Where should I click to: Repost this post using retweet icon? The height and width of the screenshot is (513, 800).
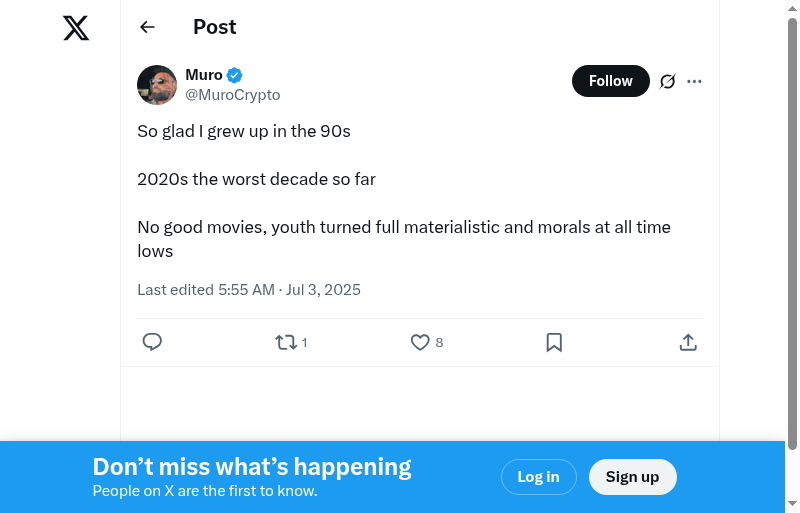coord(286,342)
